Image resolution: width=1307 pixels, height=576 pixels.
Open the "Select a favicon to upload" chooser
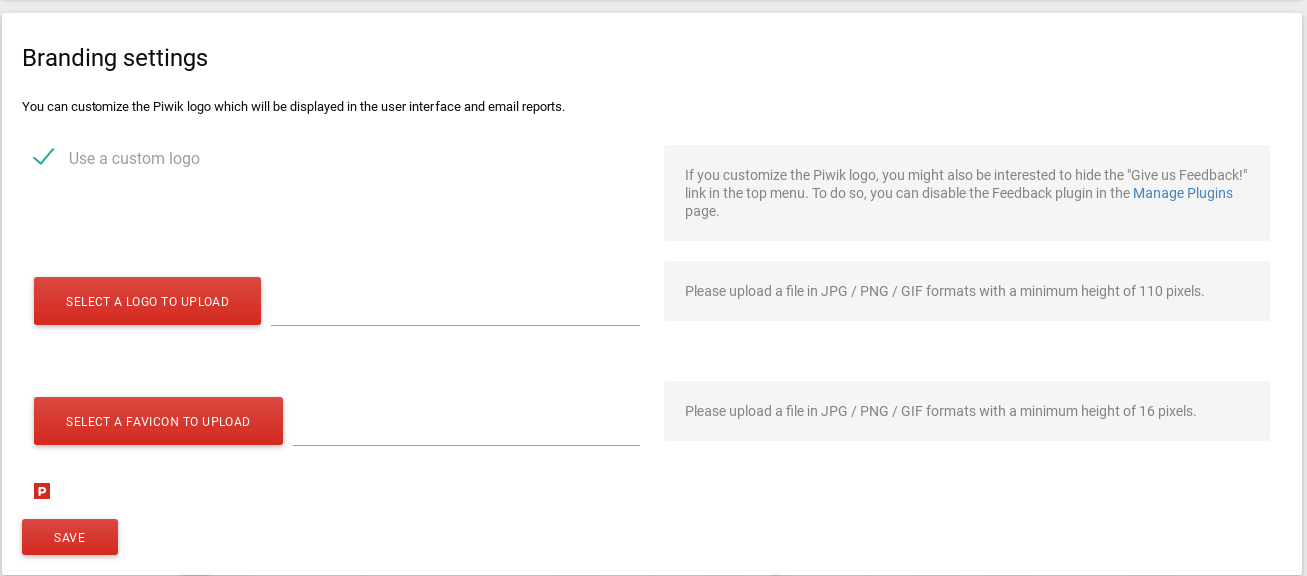point(158,421)
